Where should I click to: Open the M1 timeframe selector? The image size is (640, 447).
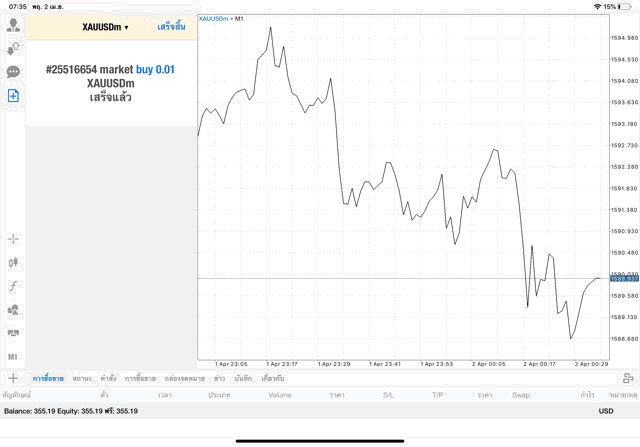[13, 357]
